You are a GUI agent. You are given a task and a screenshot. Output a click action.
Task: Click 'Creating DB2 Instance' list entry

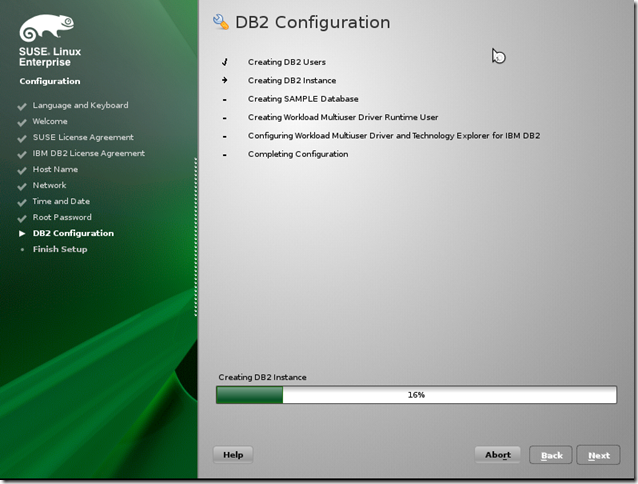[x=292, y=81]
